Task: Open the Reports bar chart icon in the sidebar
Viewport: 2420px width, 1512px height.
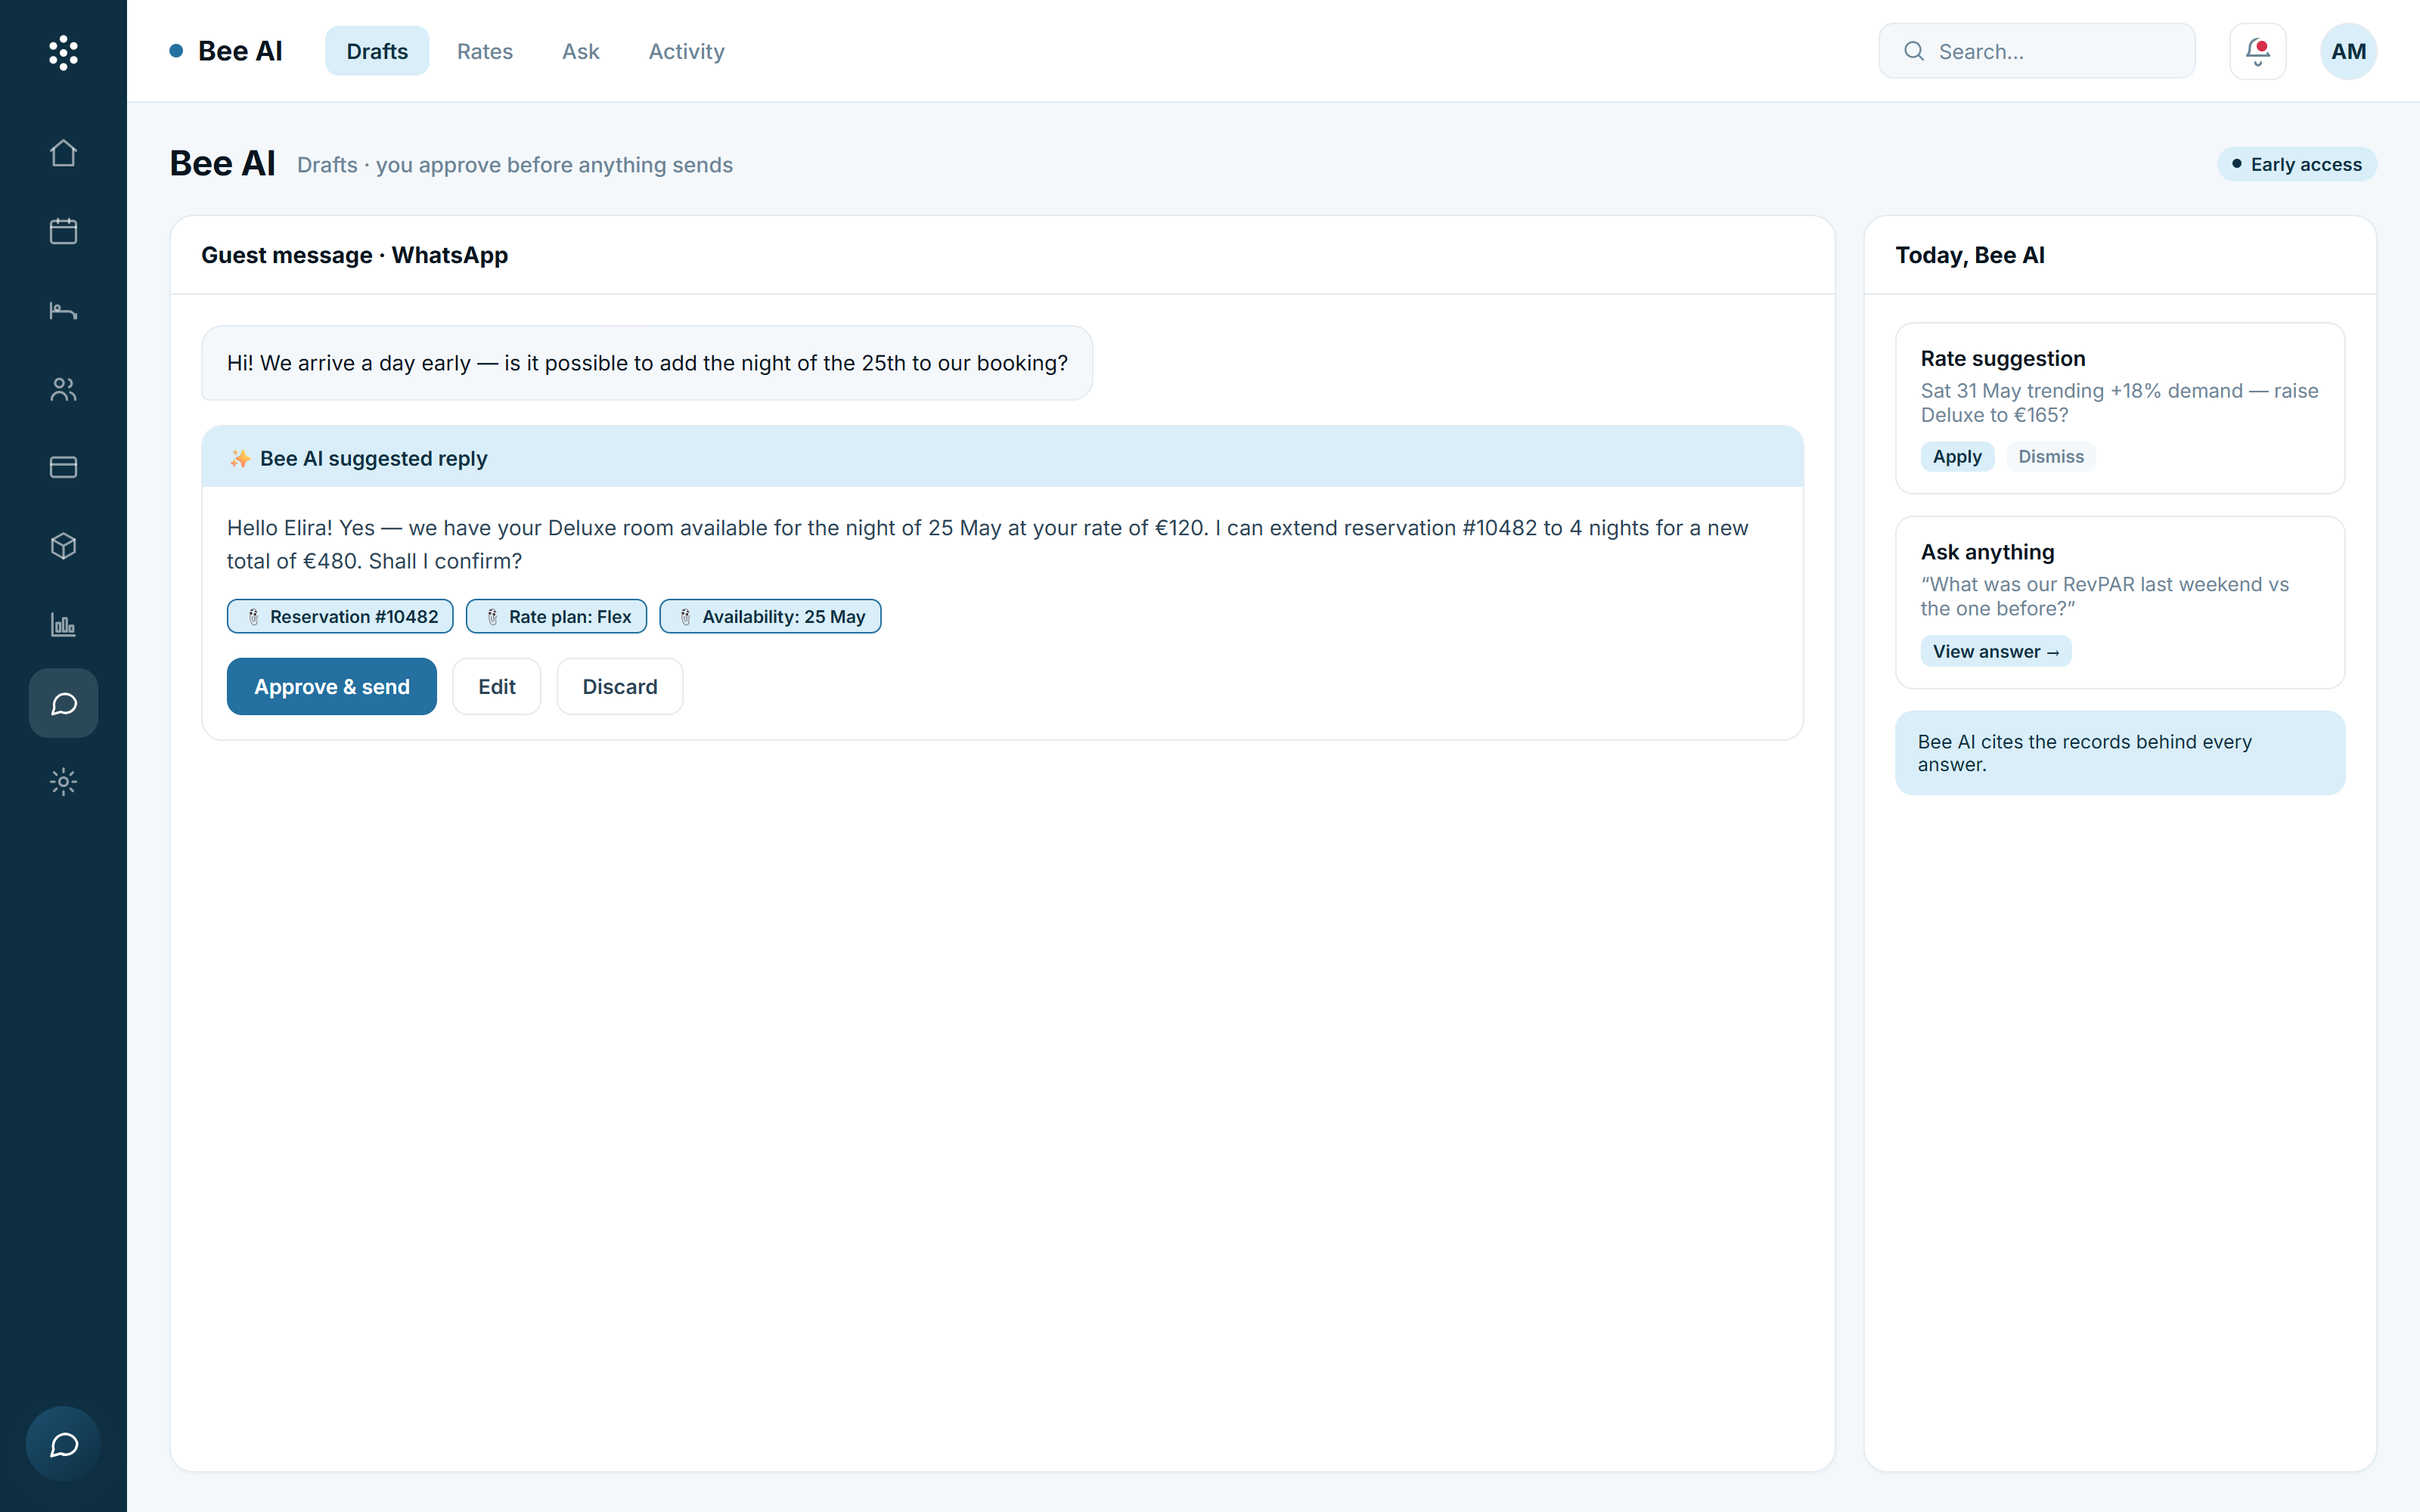Action: click(63, 625)
